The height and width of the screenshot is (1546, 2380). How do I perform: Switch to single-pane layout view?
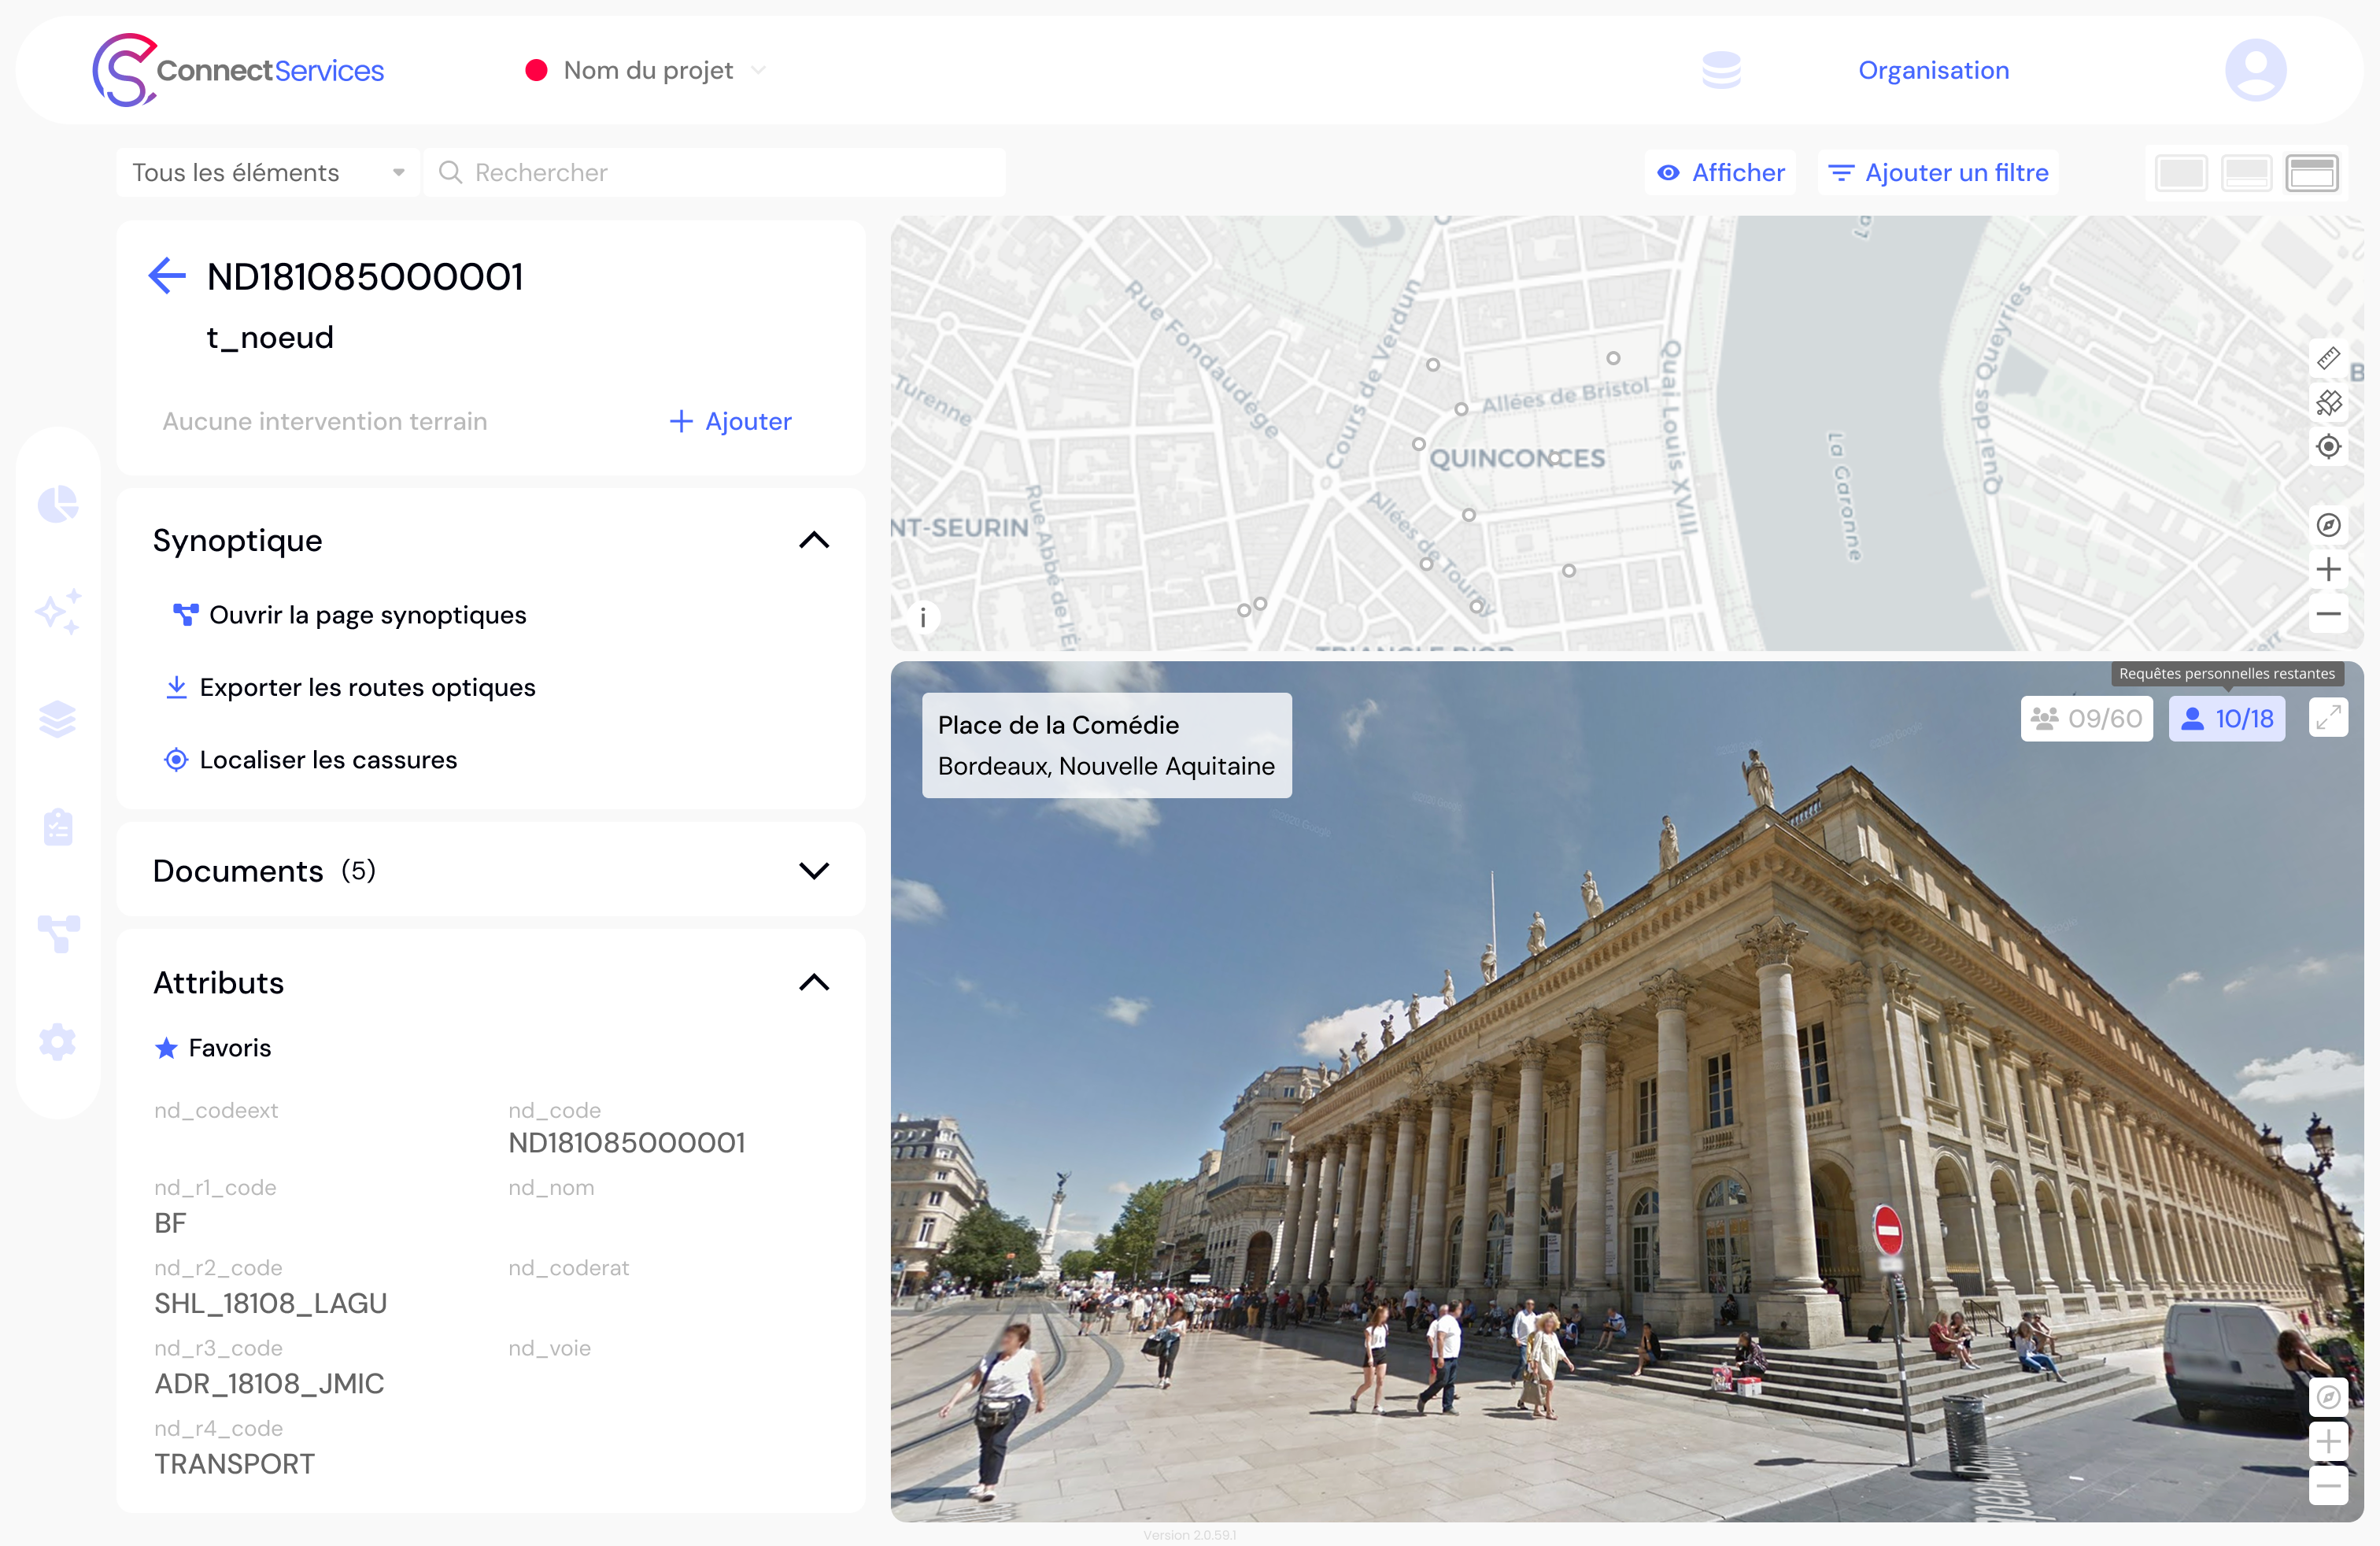(x=2180, y=173)
